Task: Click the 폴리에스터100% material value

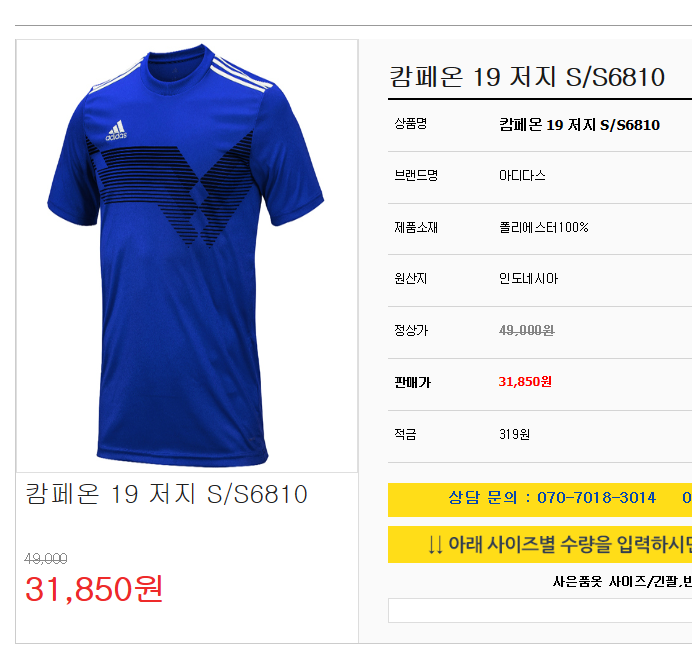Action: (544, 227)
